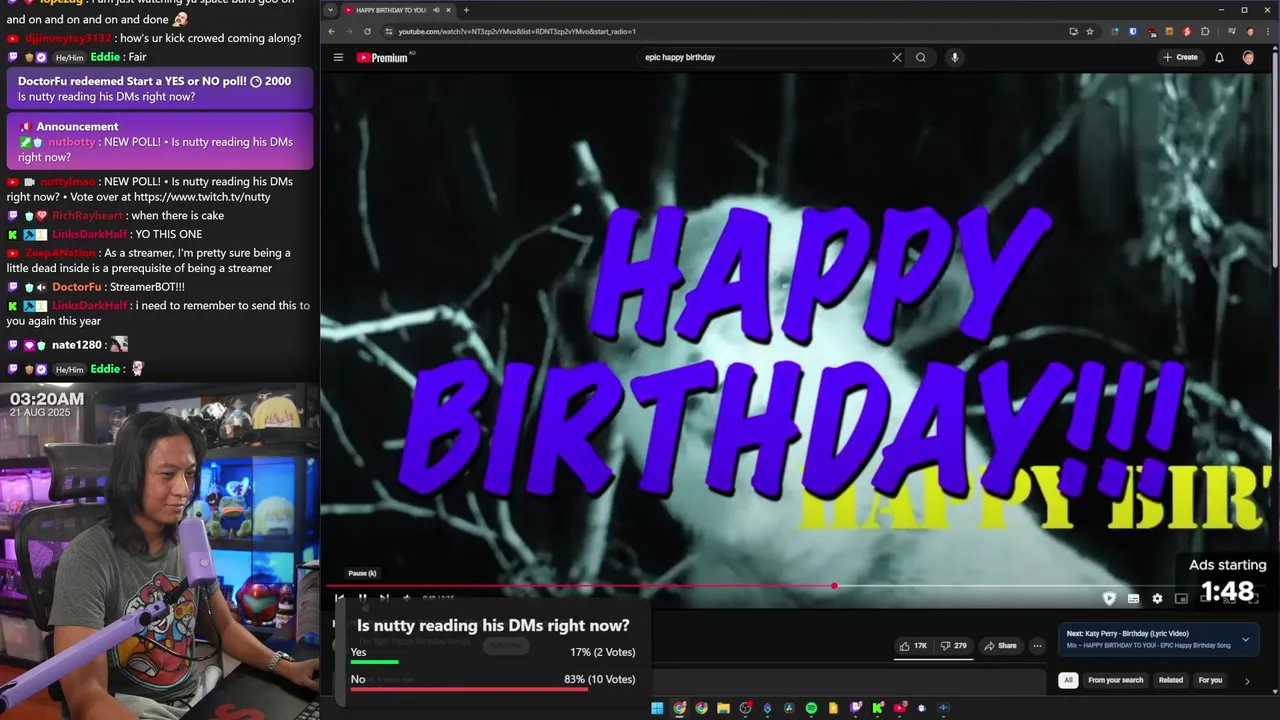Viewport: 1280px width, 720px height.
Task: Mute the player volume speaker icon
Action: [x=406, y=598]
